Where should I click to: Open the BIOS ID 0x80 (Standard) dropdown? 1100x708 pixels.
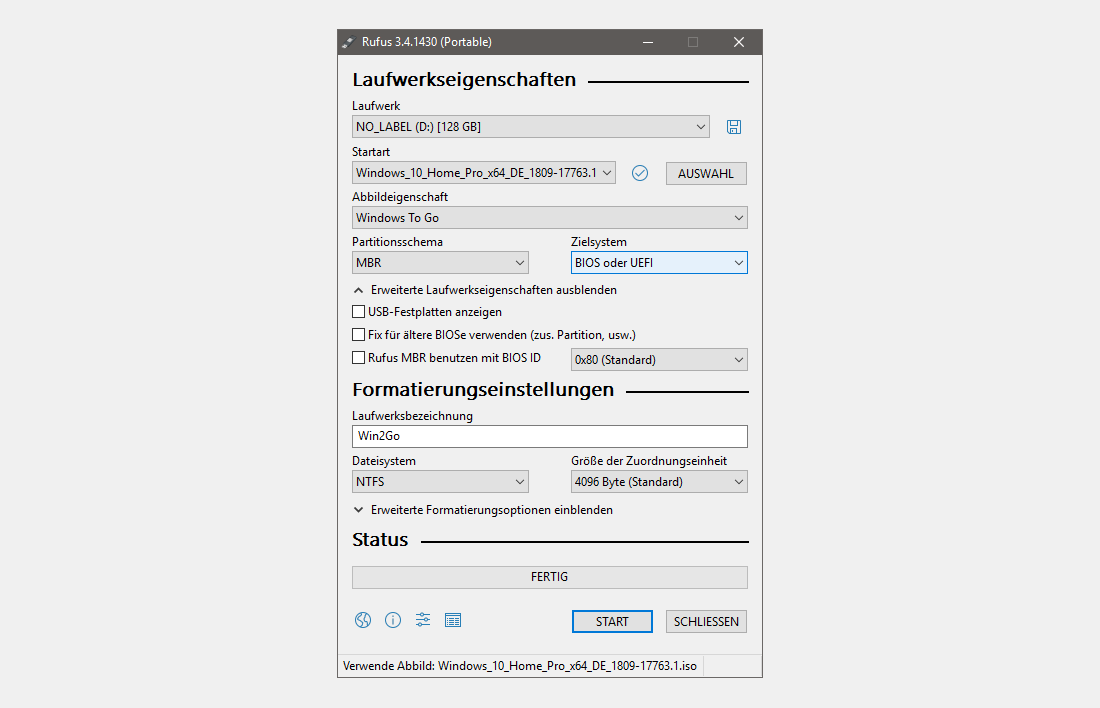659,359
